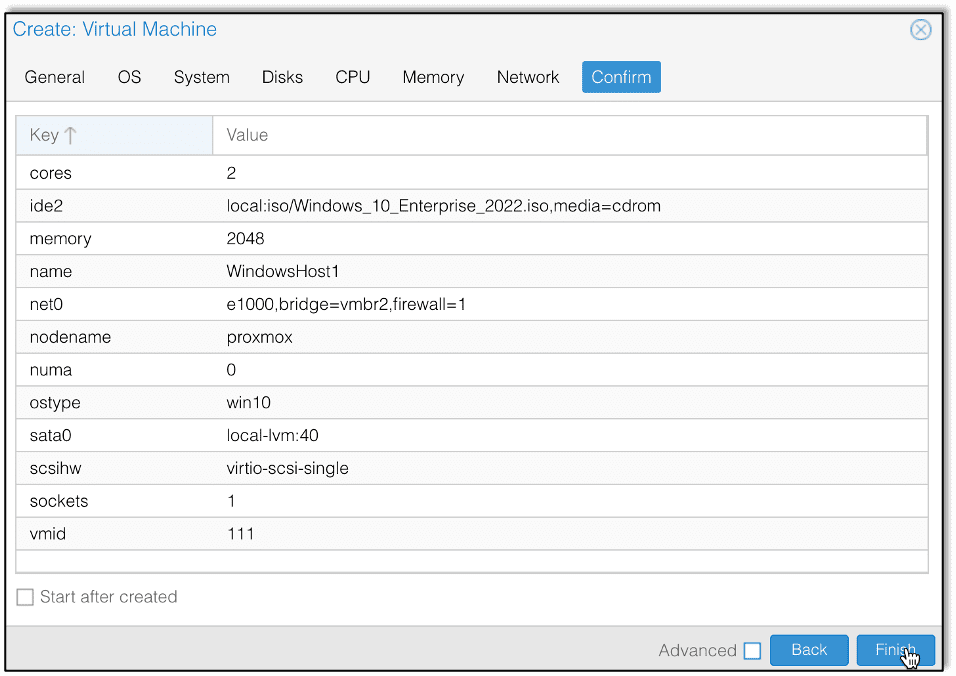Select the Confirm tab
Screen dimensions: 956x676
(x=620, y=77)
